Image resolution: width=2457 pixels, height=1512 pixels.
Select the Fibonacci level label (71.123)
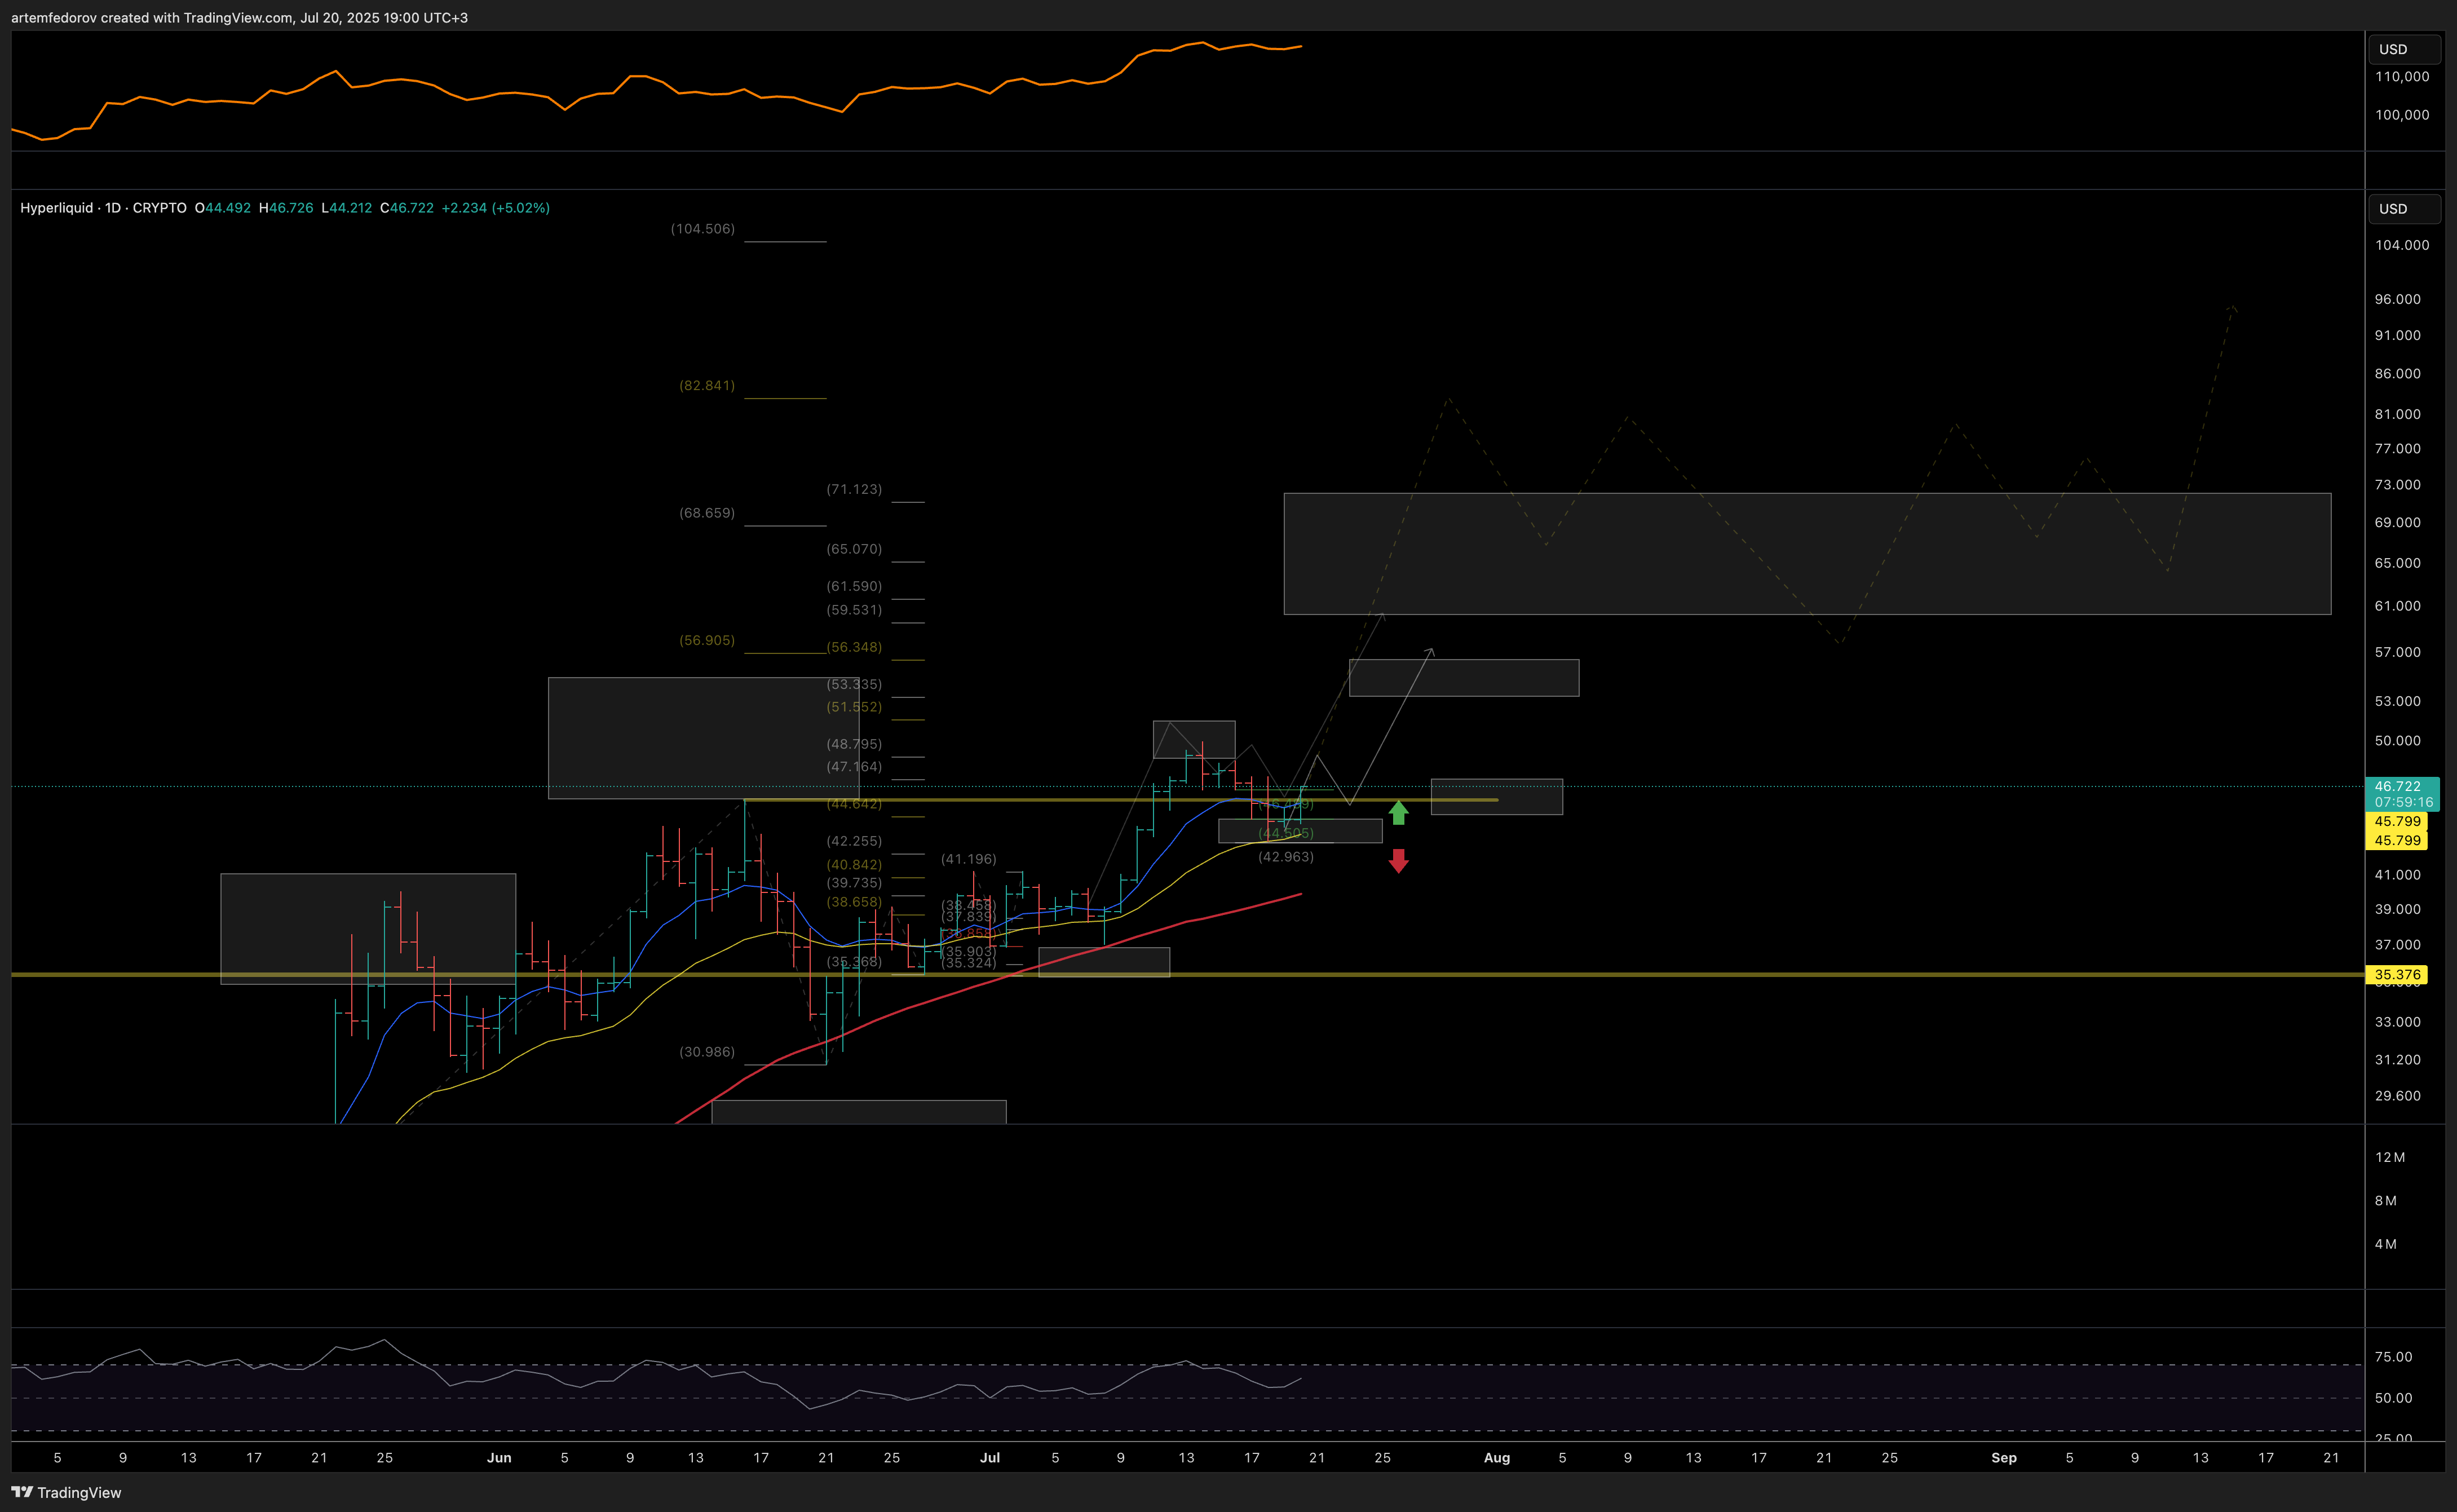[854, 489]
